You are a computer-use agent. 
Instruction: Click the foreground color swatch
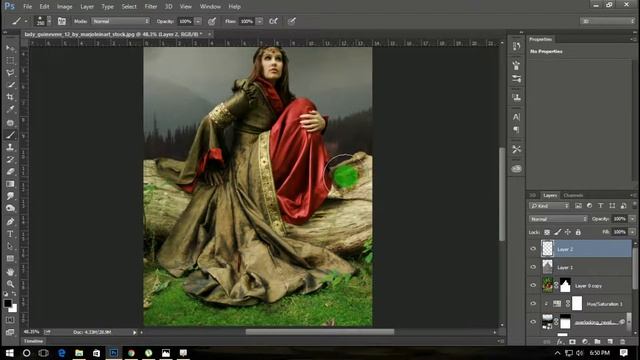[7, 303]
